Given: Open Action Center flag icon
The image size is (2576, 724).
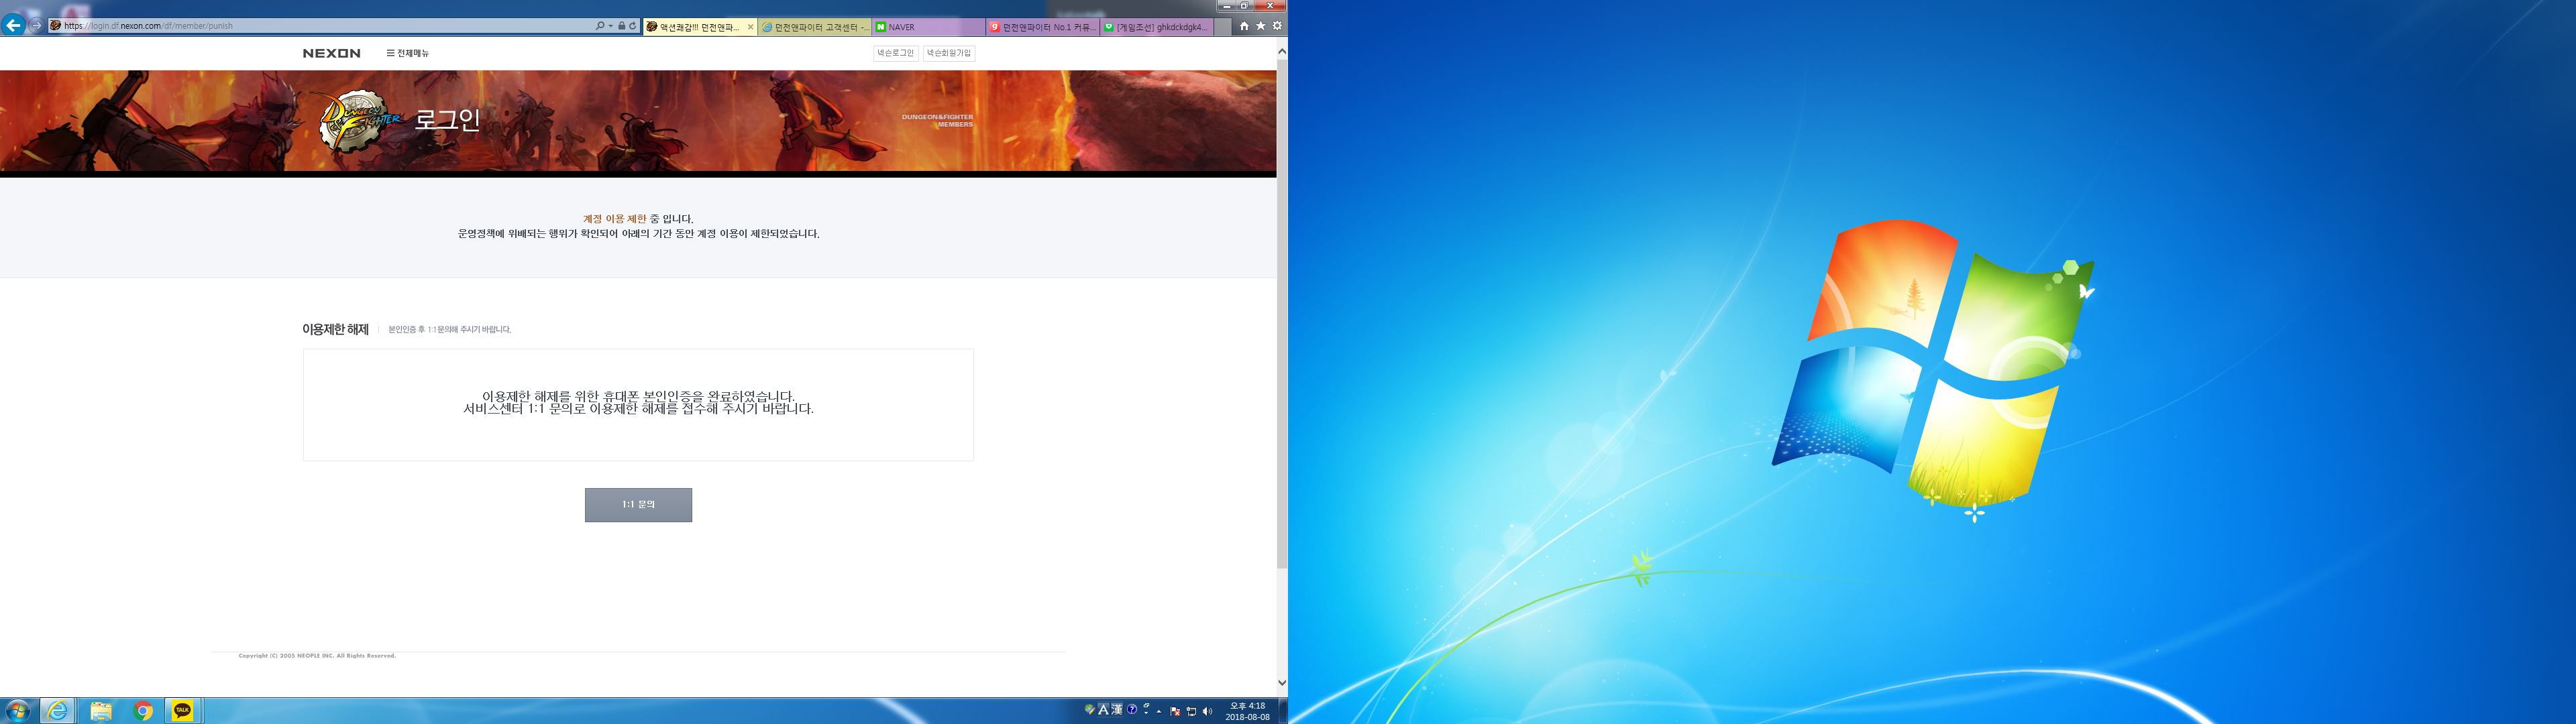Looking at the screenshot, I should tap(1175, 711).
